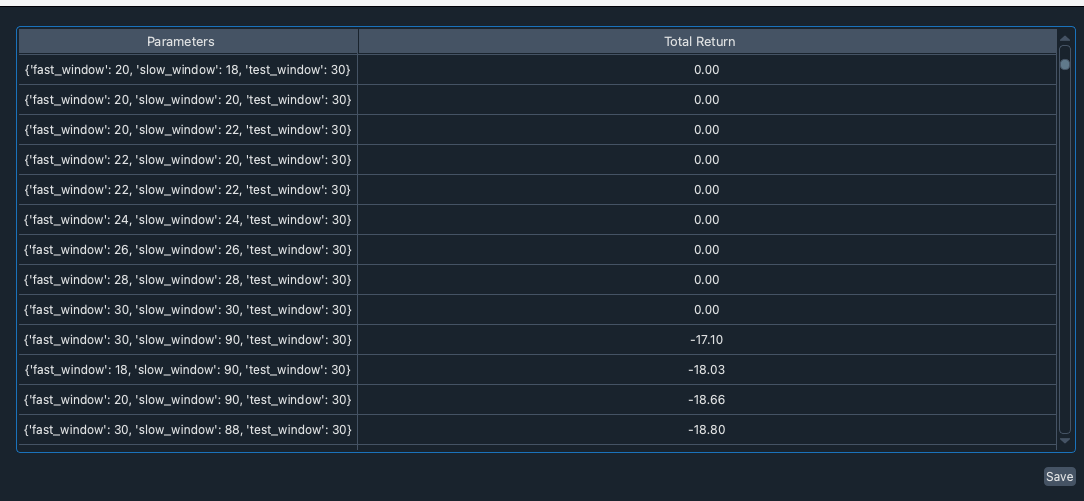Screen dimensions: 1084x501
Task: Click the Save button
Action: coord(1059,476)
